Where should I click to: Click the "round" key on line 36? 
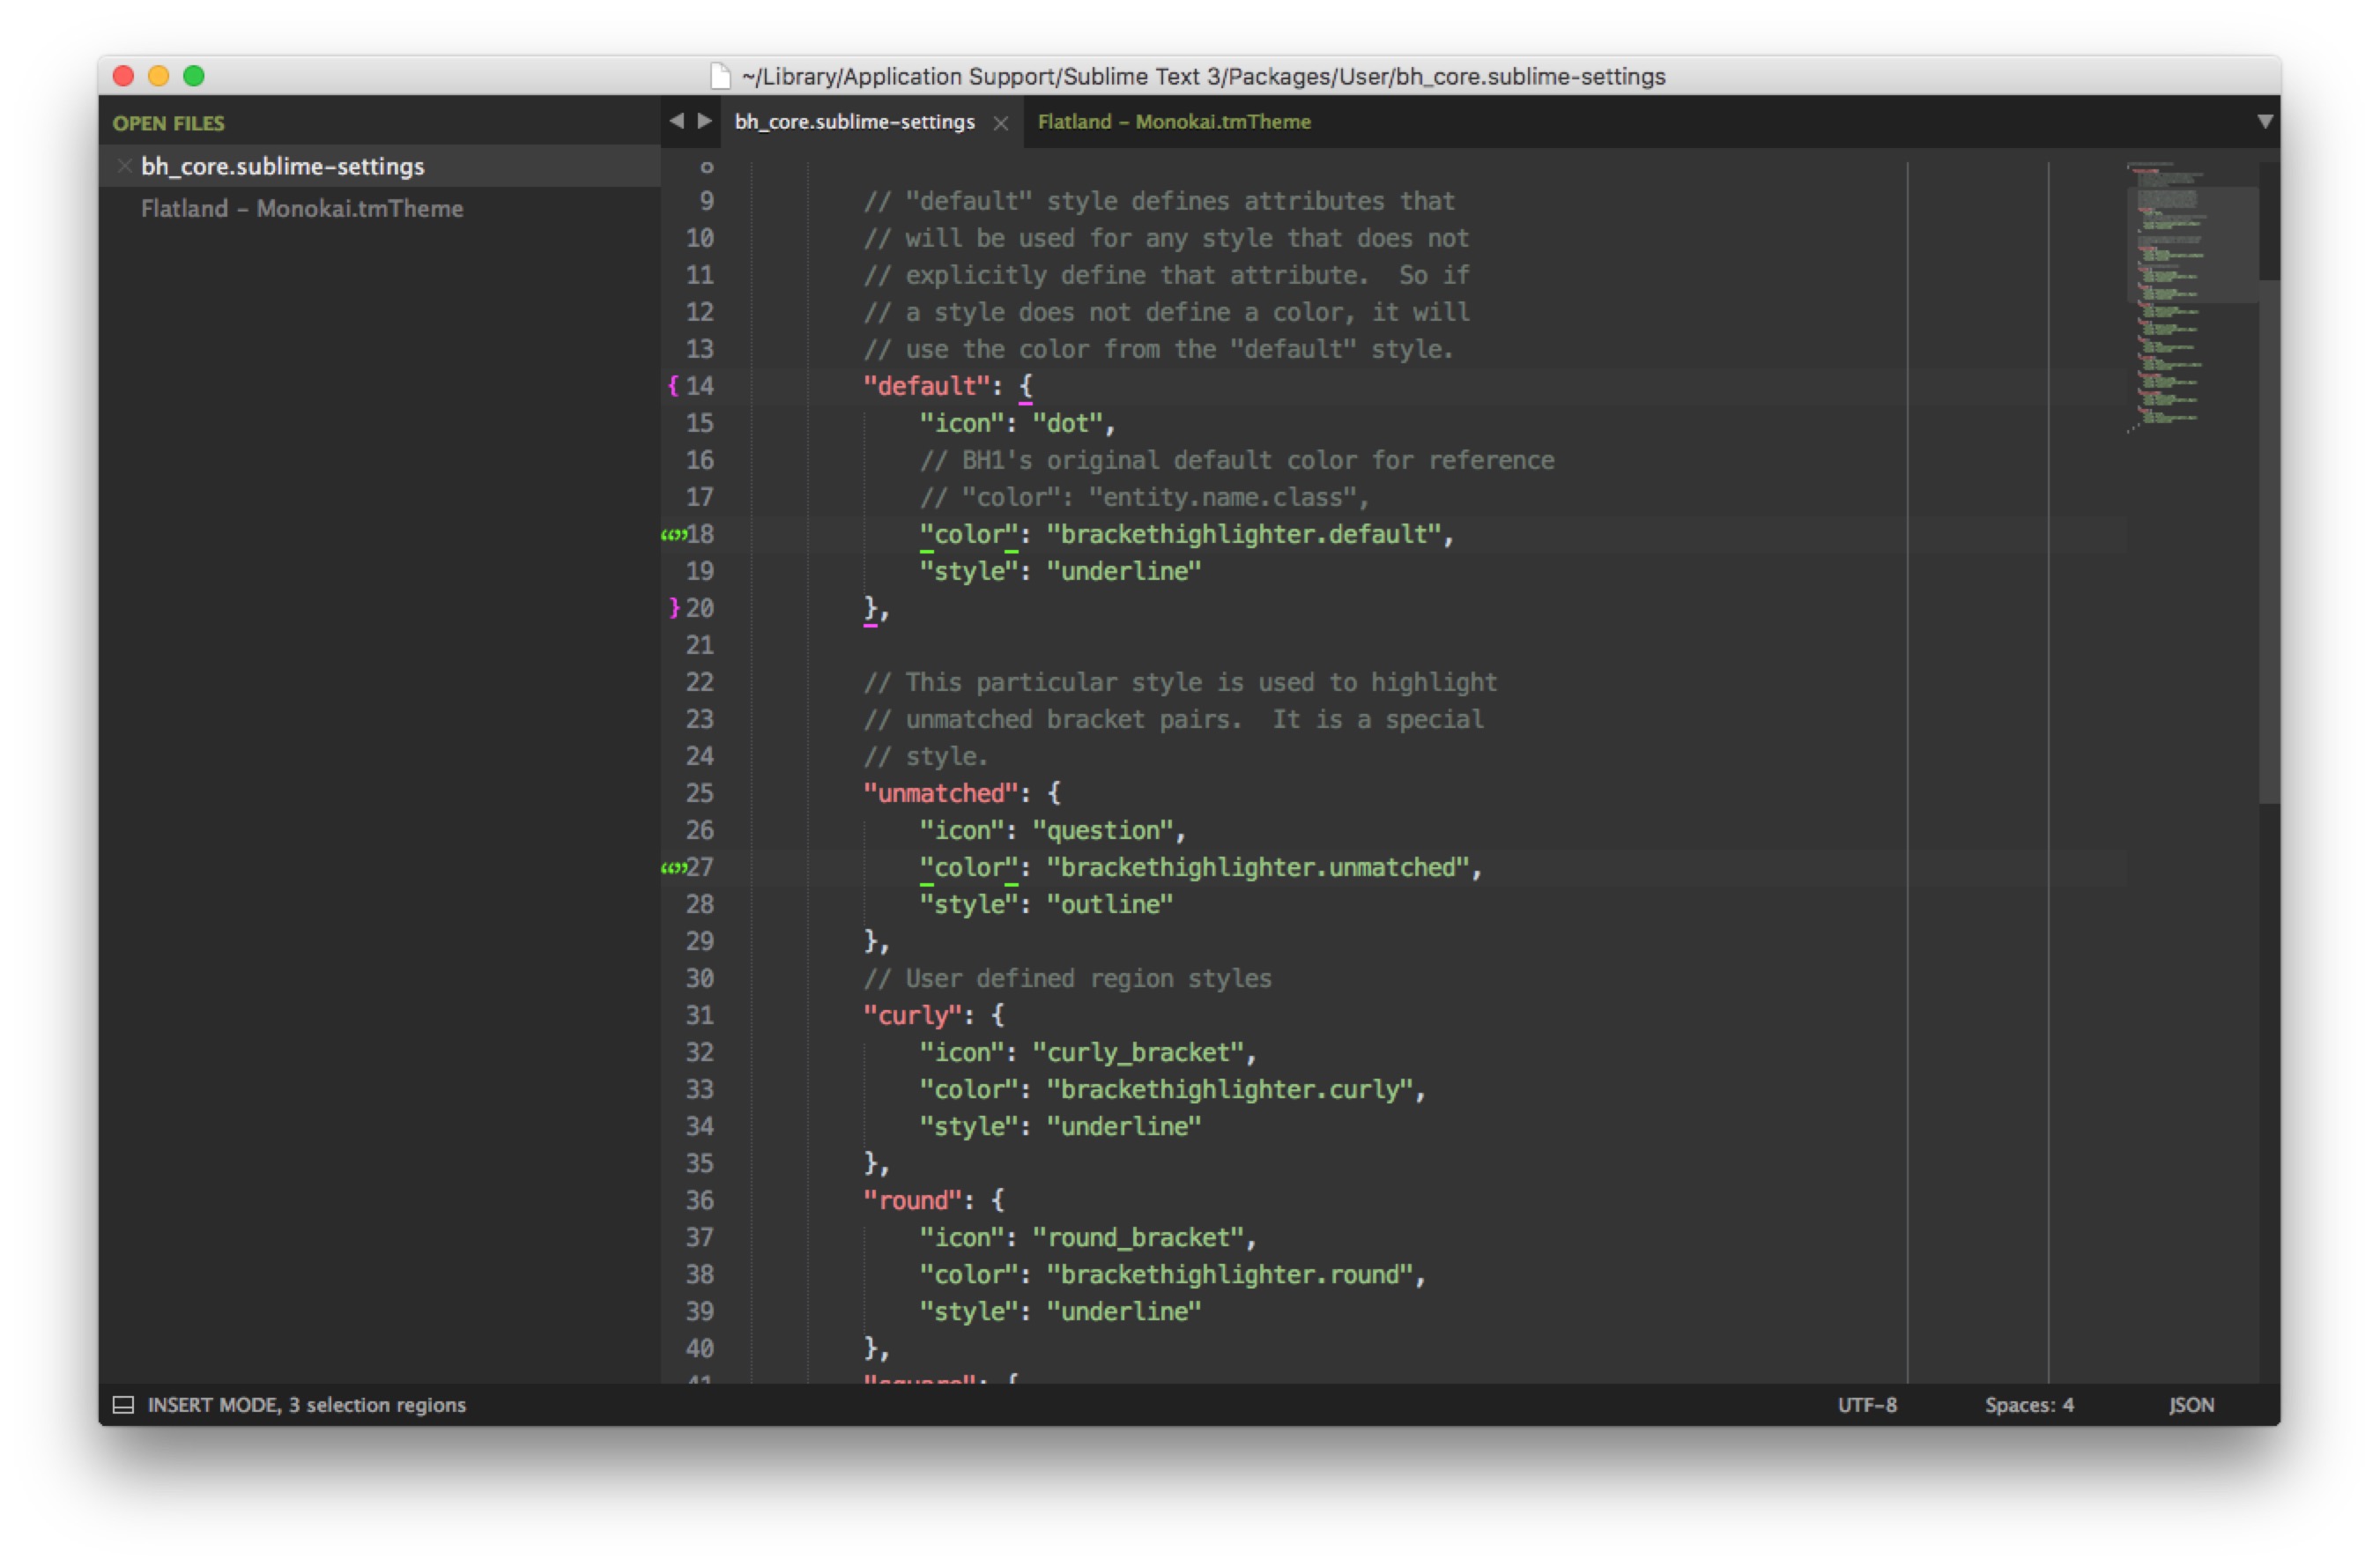click(912, 1200)
